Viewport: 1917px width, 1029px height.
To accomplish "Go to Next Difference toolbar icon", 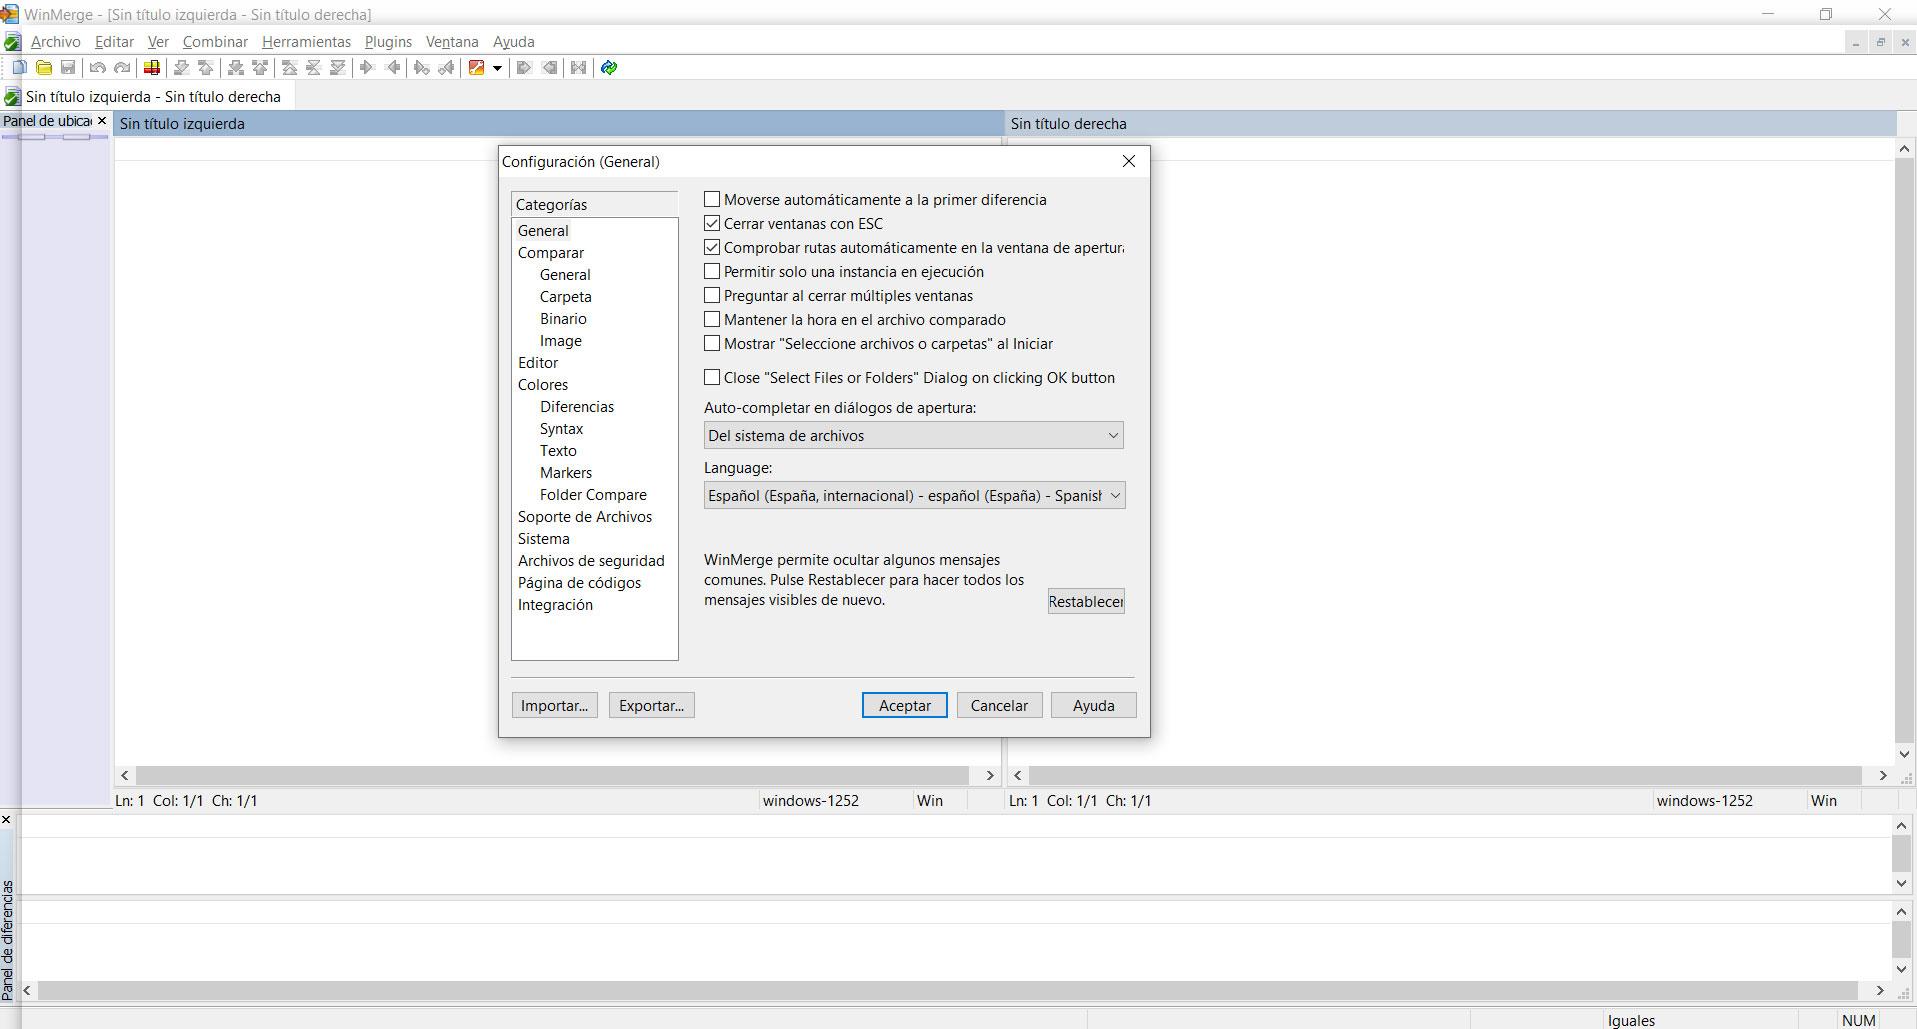I will pyautogui.click(x=181, y=67).
